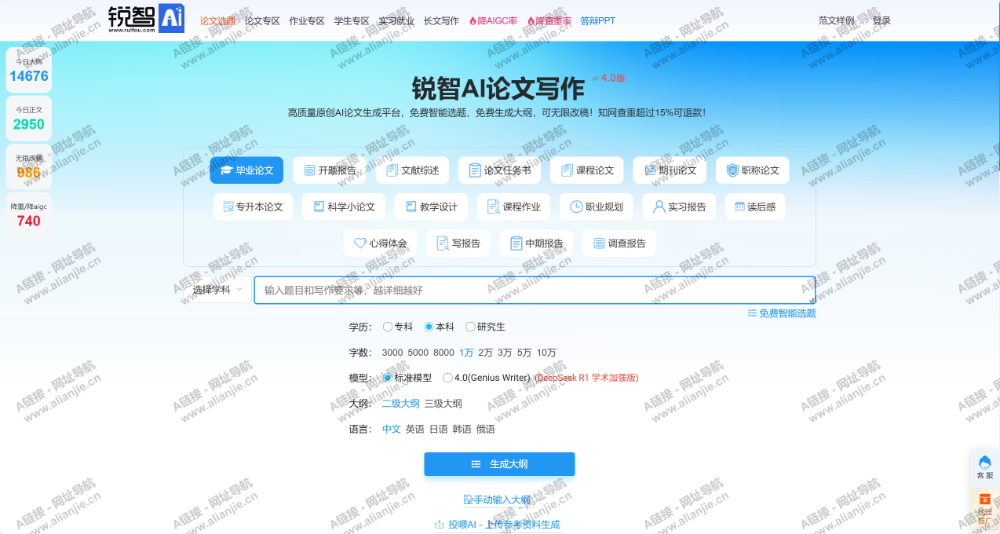This screenshot has width=1000, height=534.
Task: Choose the 调查报告 category
Action: pyautogui.click(x=619, y=243)
